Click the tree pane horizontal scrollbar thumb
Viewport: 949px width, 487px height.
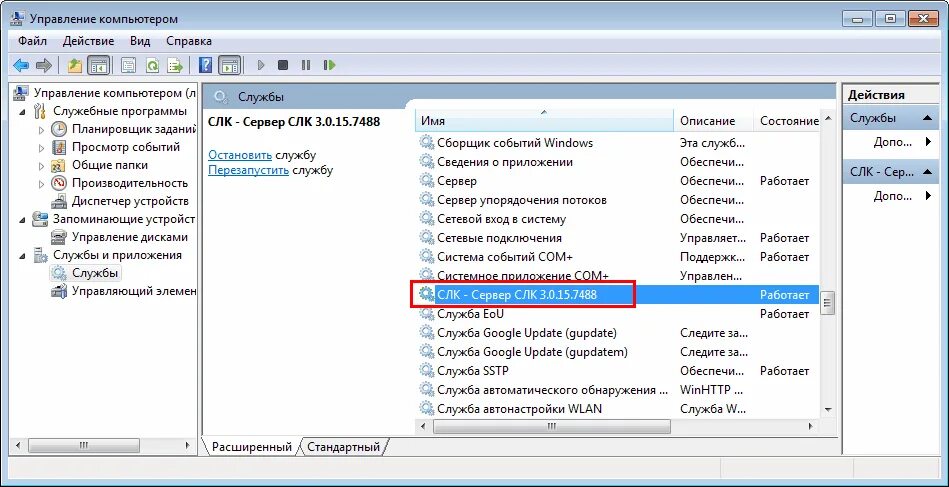point(85,446)
